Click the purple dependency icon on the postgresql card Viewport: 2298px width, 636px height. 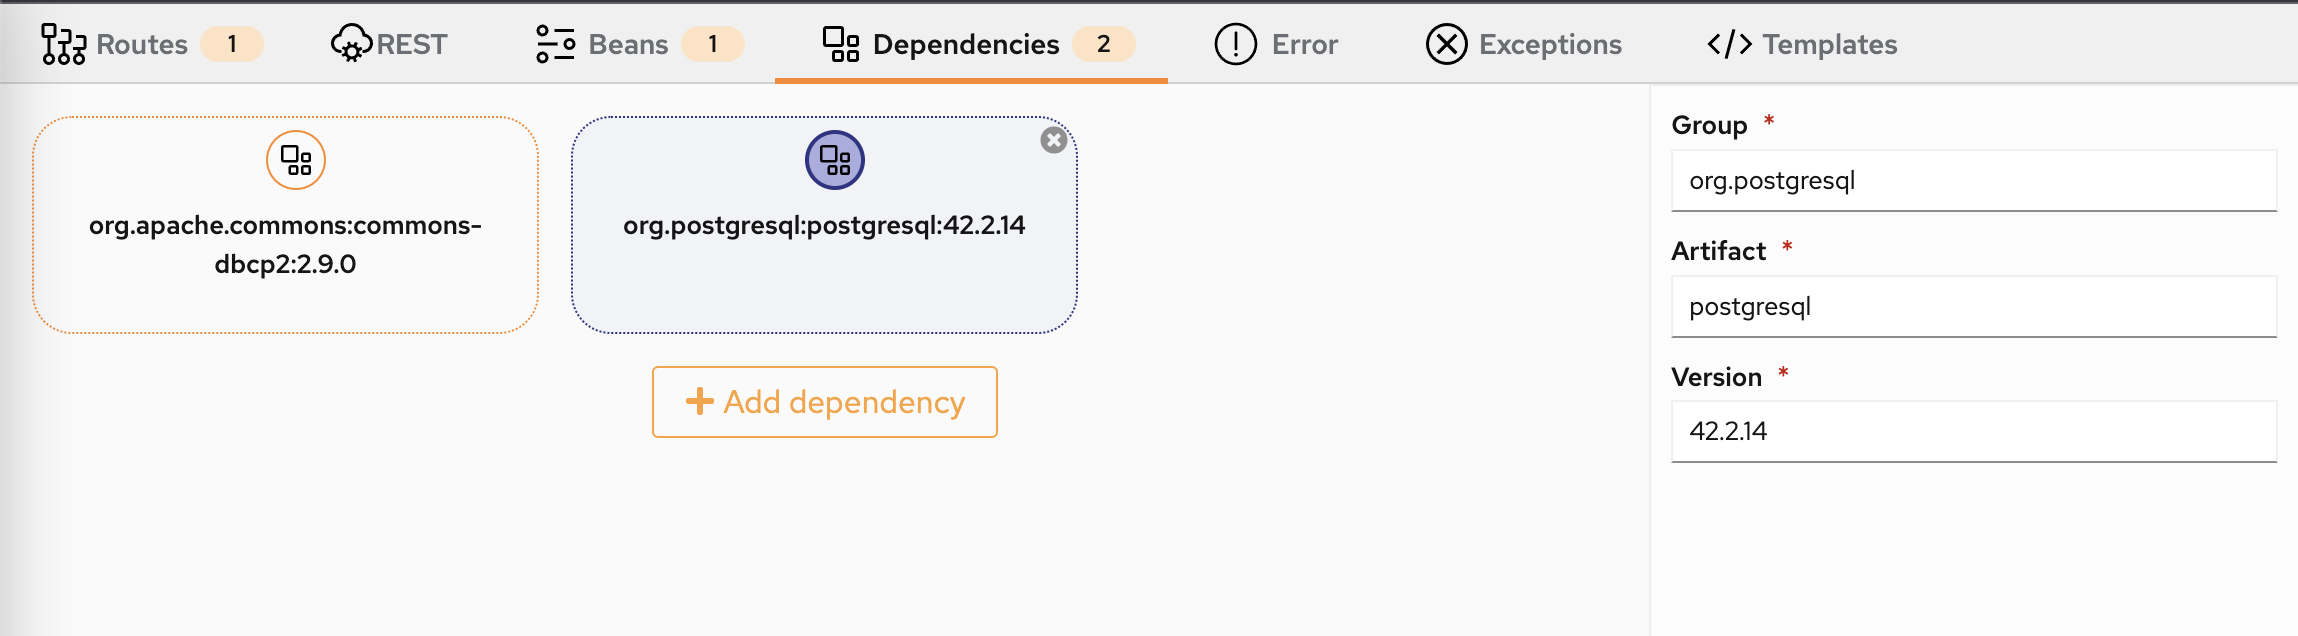point(833,159)
